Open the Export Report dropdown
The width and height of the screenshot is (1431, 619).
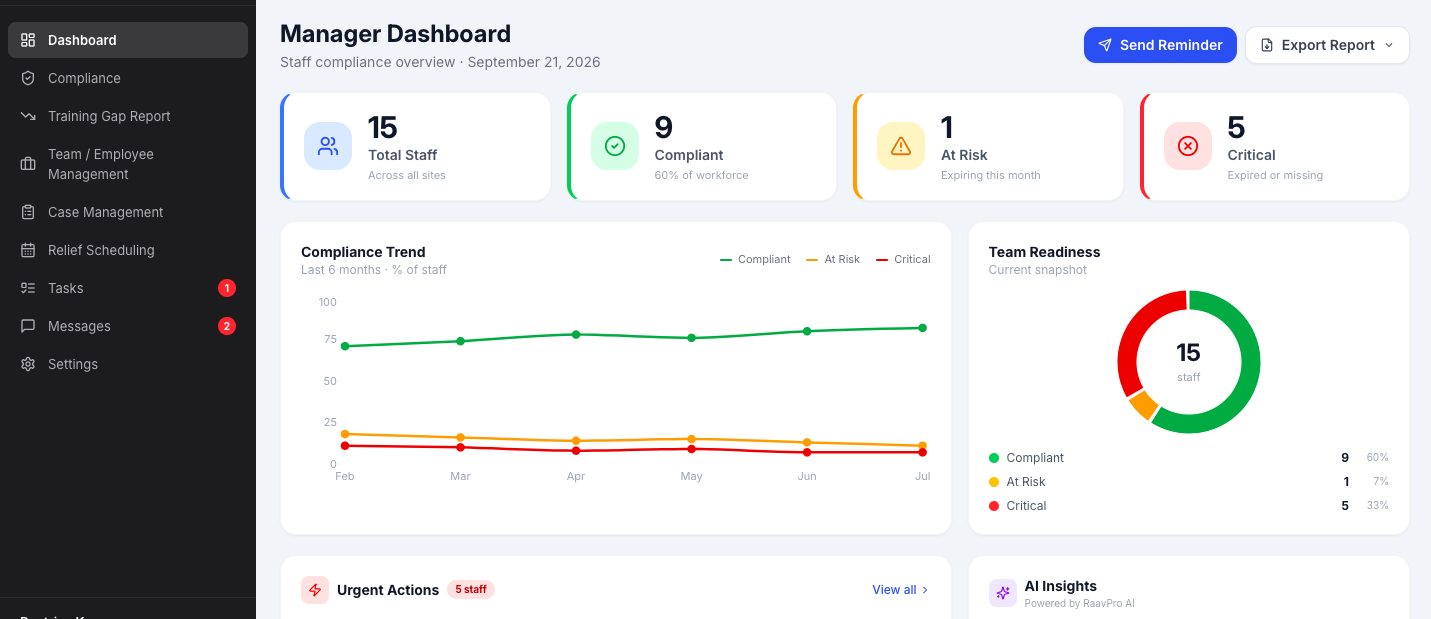[x=1327, y=45]
